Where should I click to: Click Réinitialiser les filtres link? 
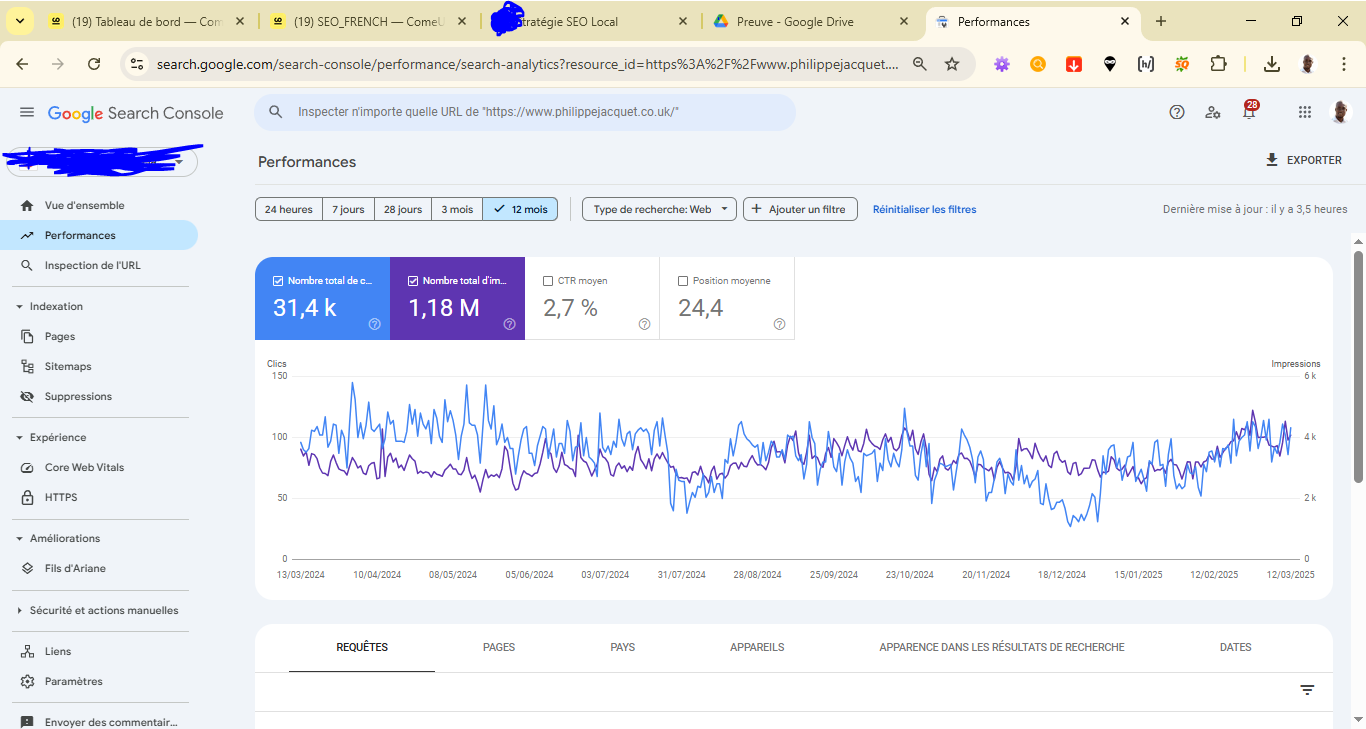pos(924,209)
